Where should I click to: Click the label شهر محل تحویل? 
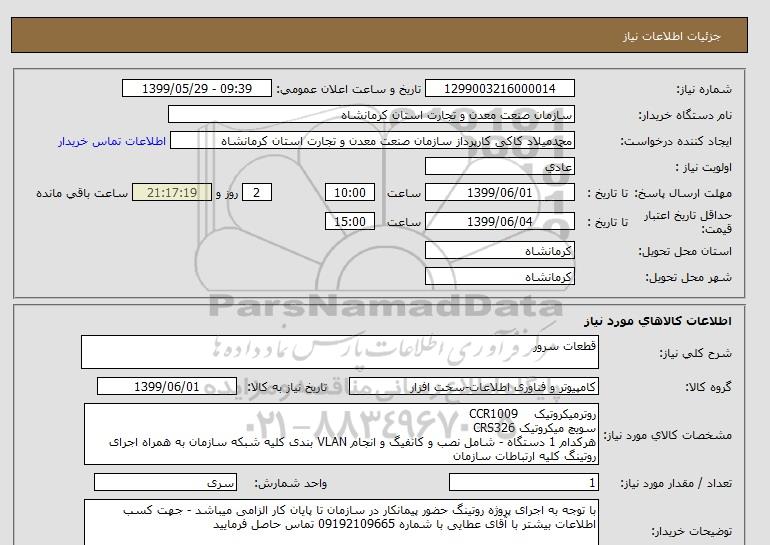[688, 277]
